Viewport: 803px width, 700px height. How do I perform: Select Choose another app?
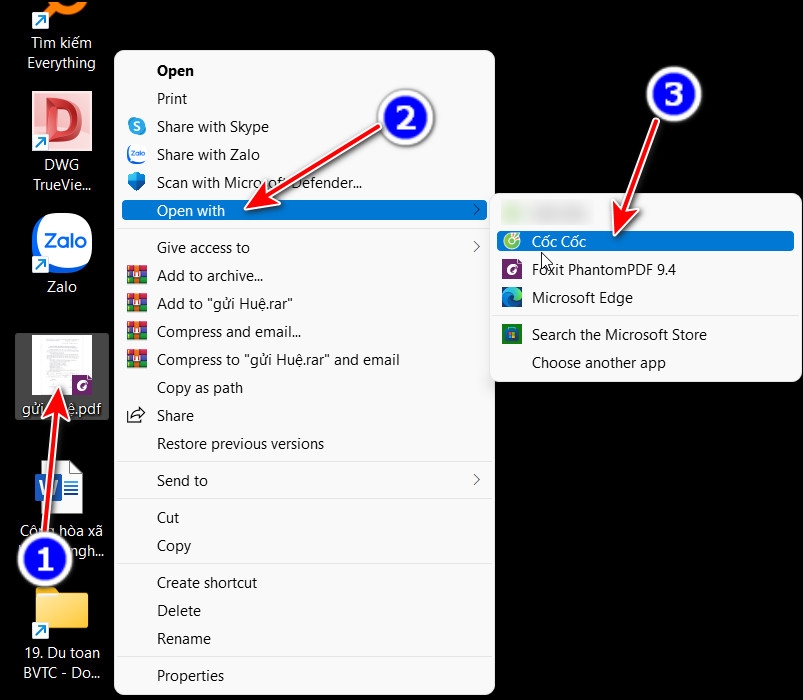click(645, 363)
